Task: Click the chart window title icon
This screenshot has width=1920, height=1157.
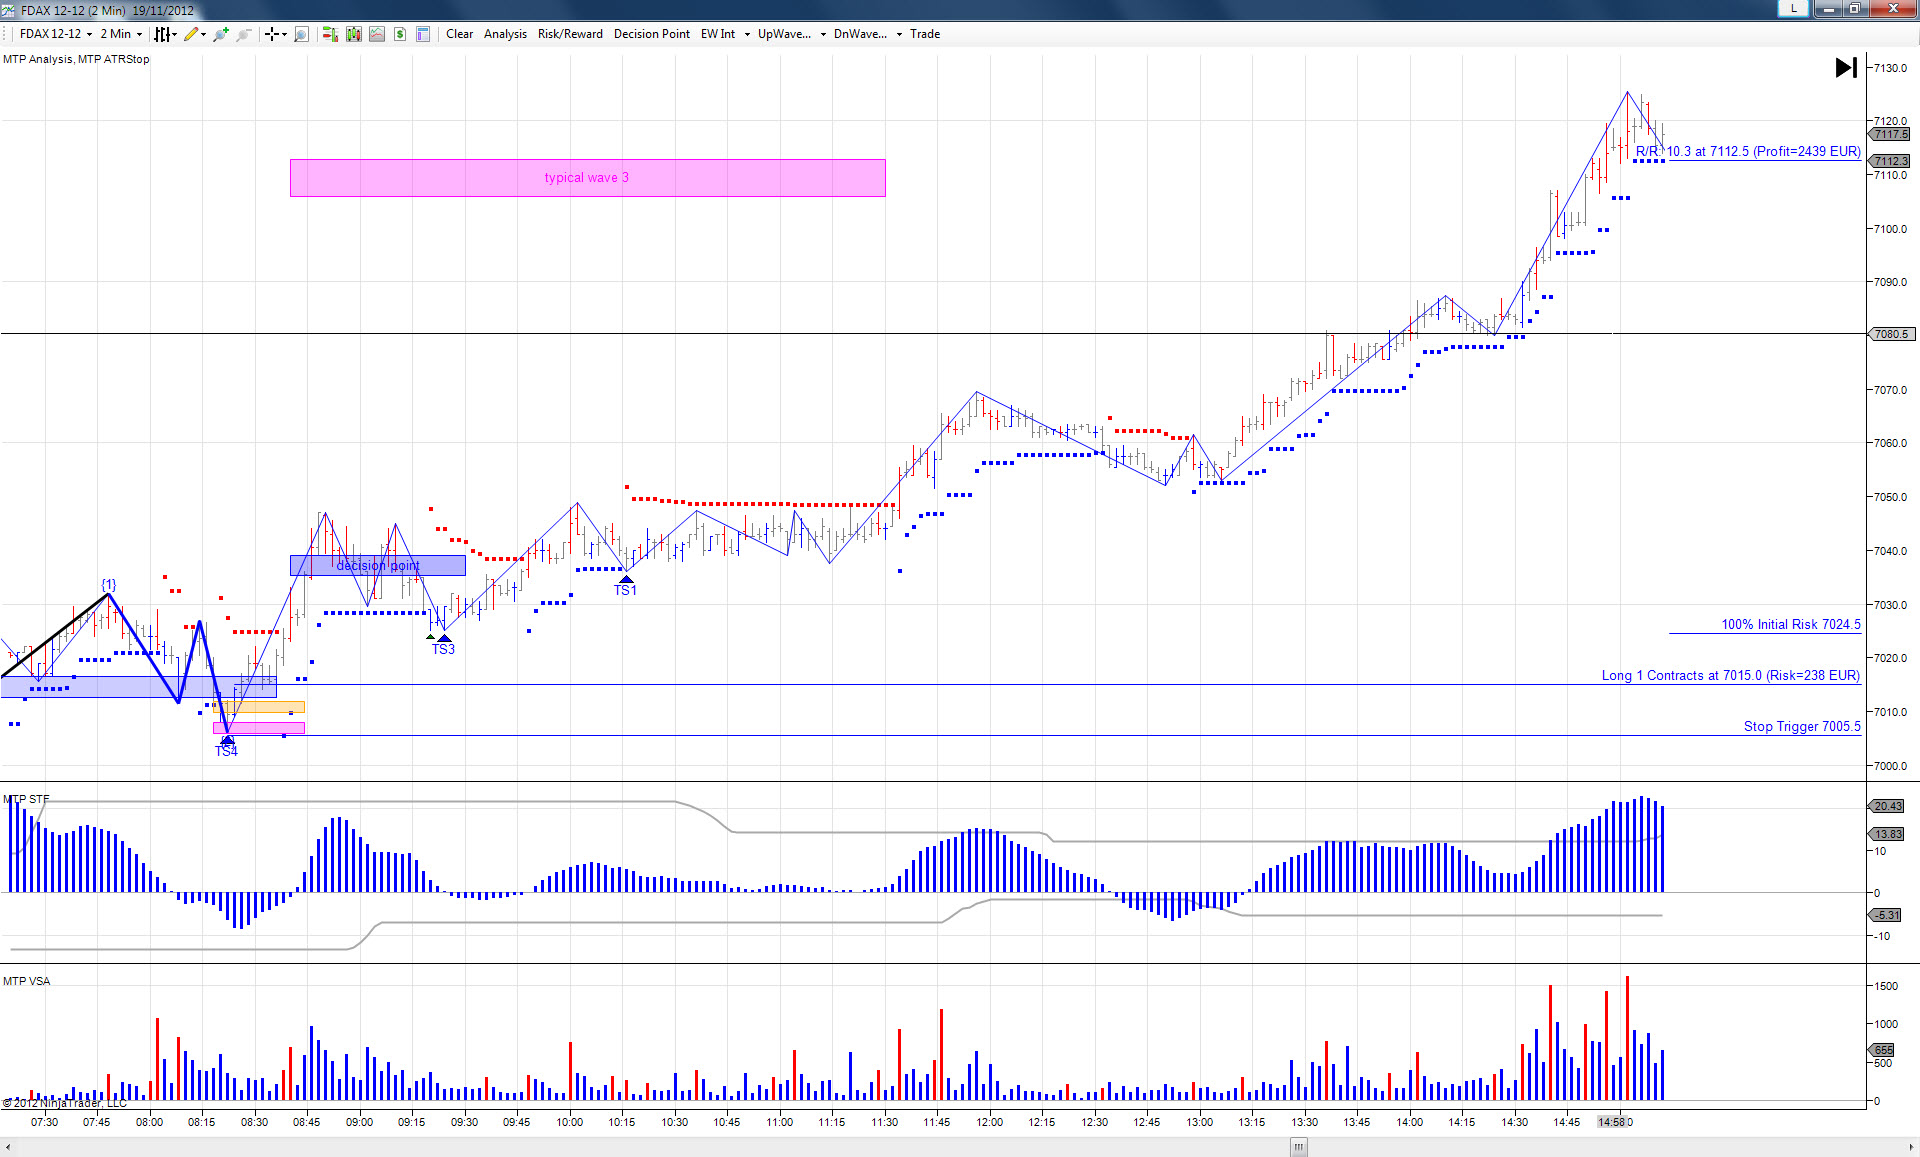Action: pos(8,10)
